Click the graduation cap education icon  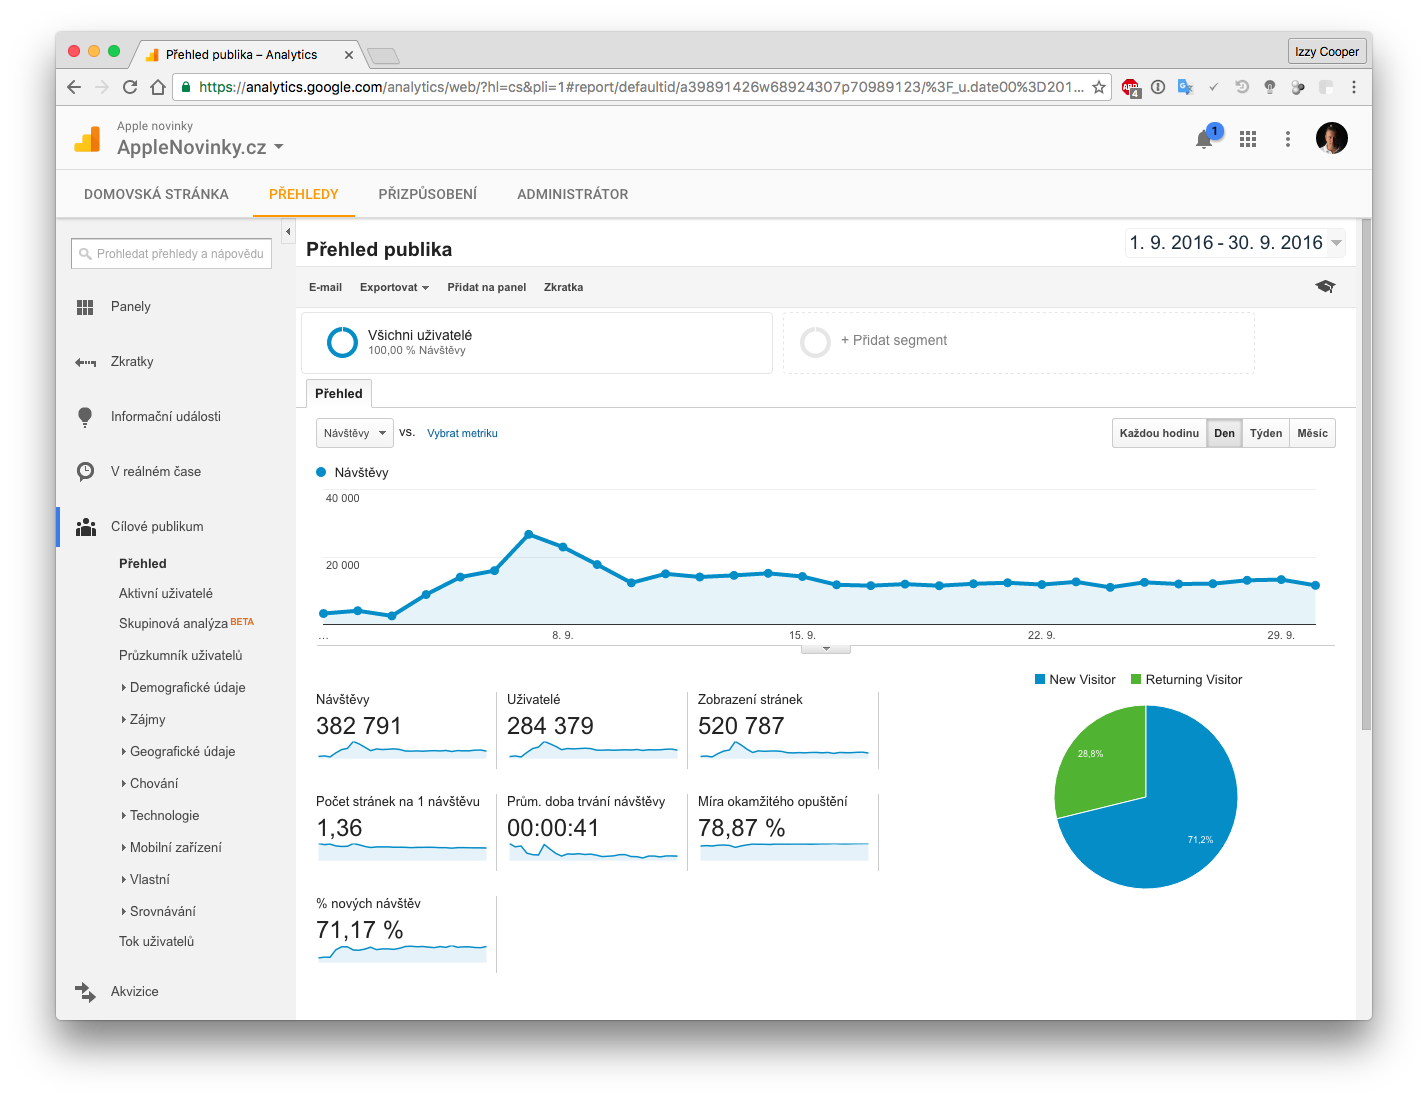coord(1325,287)
